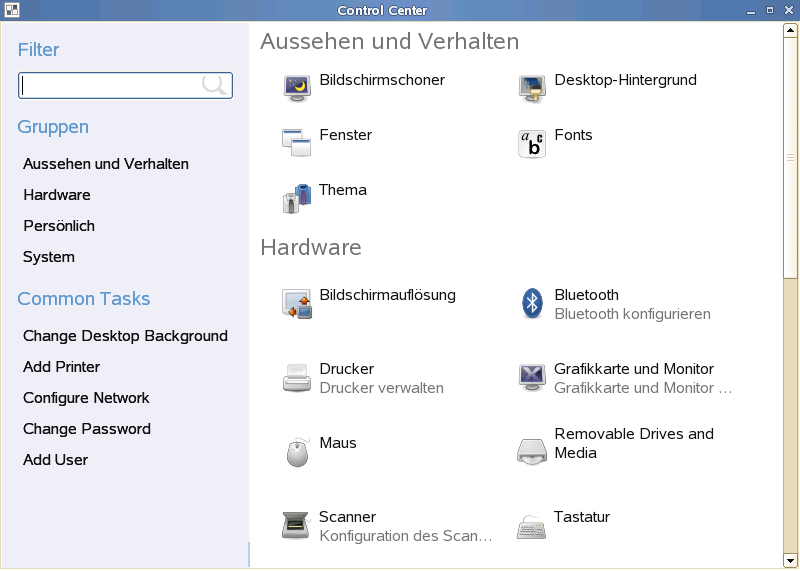Open the Fonts settings icon
The height and width of the screenshot is (571, 800).
[x=532, y=143]
